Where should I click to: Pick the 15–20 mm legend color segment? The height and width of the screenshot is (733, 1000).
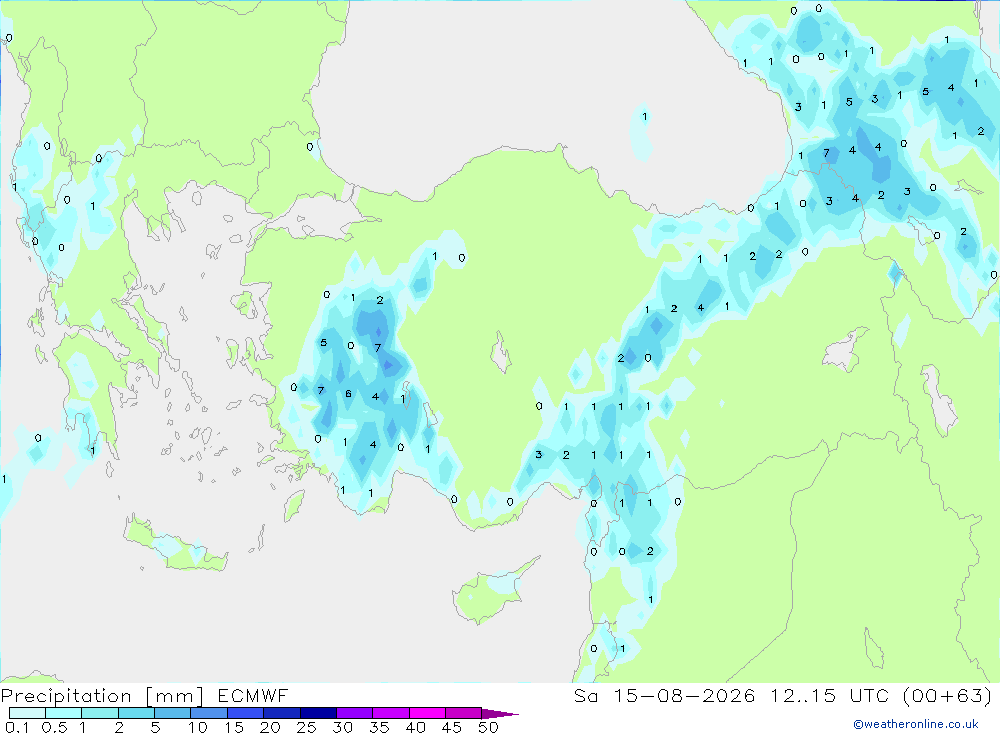coord(245,713)
